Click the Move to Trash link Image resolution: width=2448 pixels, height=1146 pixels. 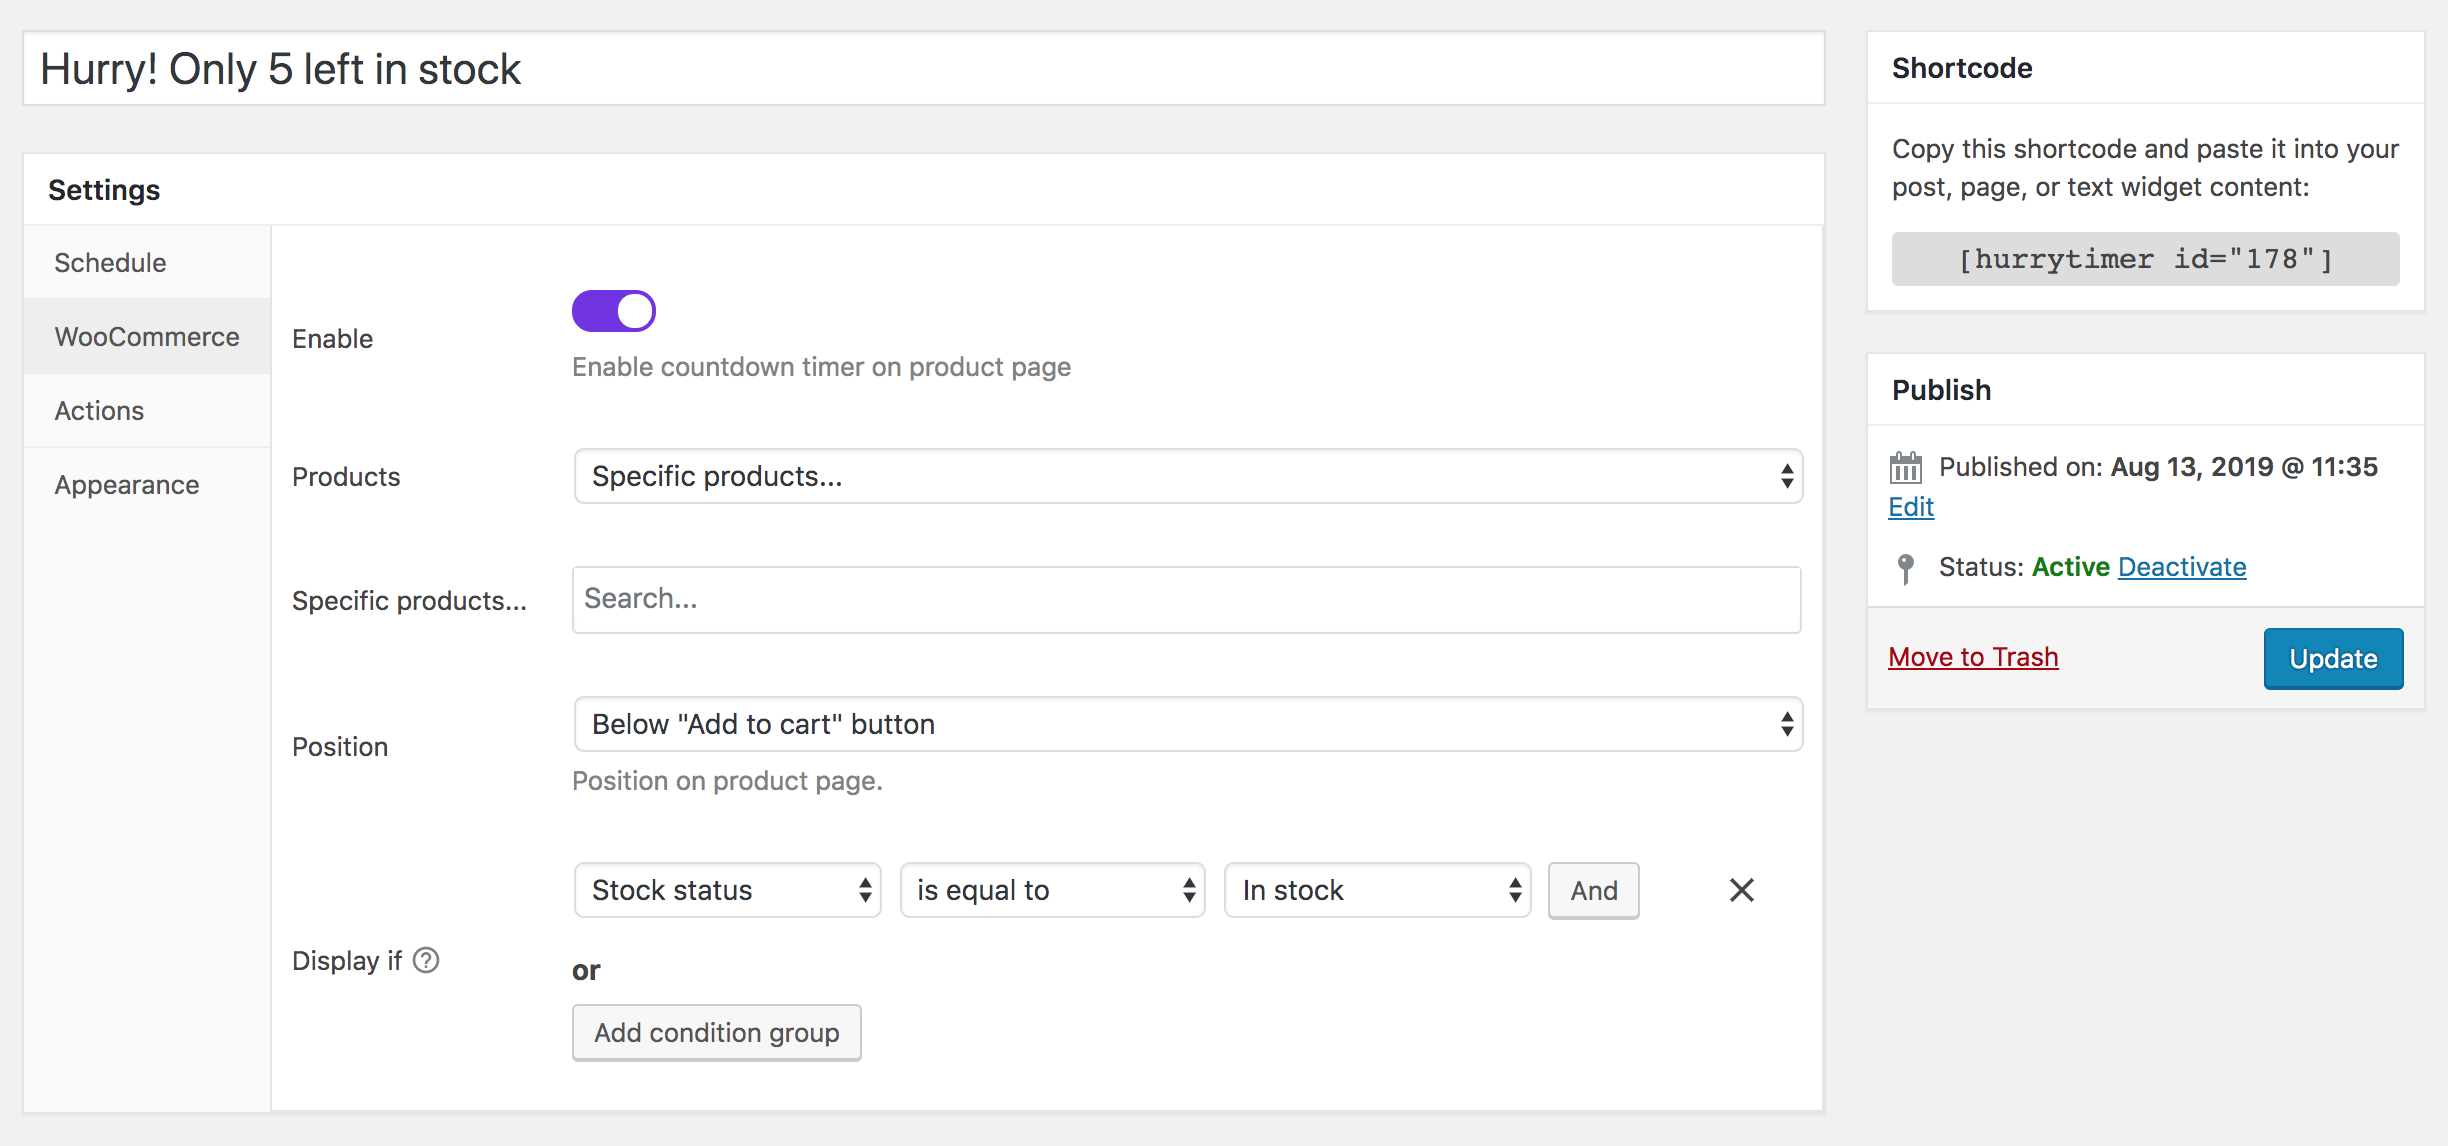pos(1972,657)
